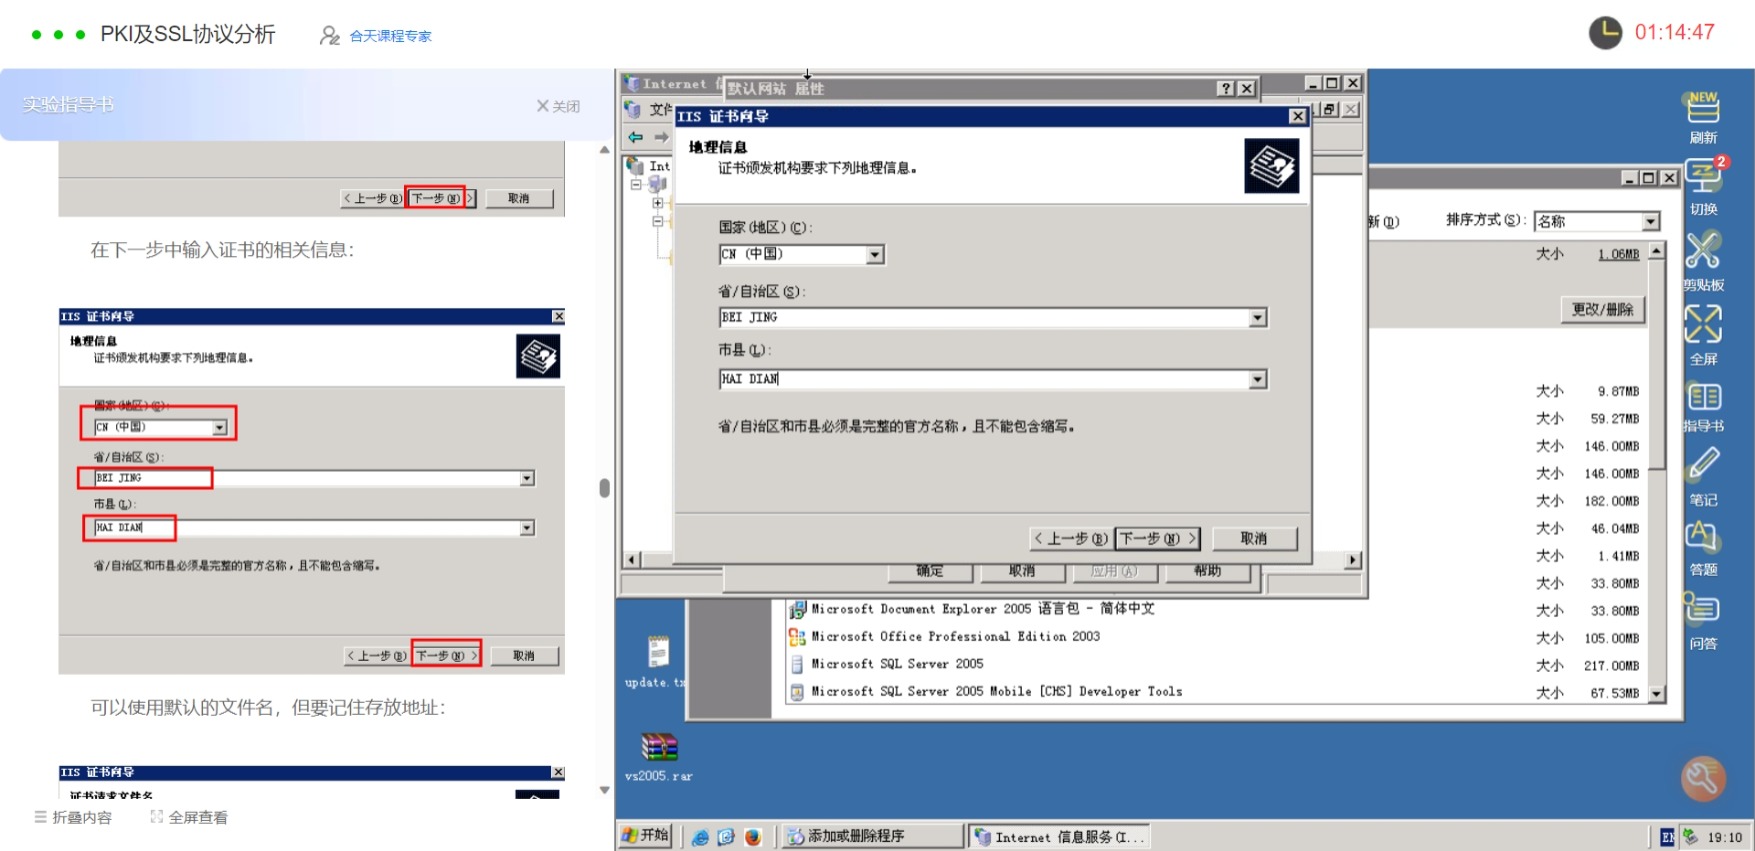Image resolution: width=1755 pixels, height=851 pixels.
Task: Click the guide panel scrollbar thumb
Action: (x=604, y=488)
